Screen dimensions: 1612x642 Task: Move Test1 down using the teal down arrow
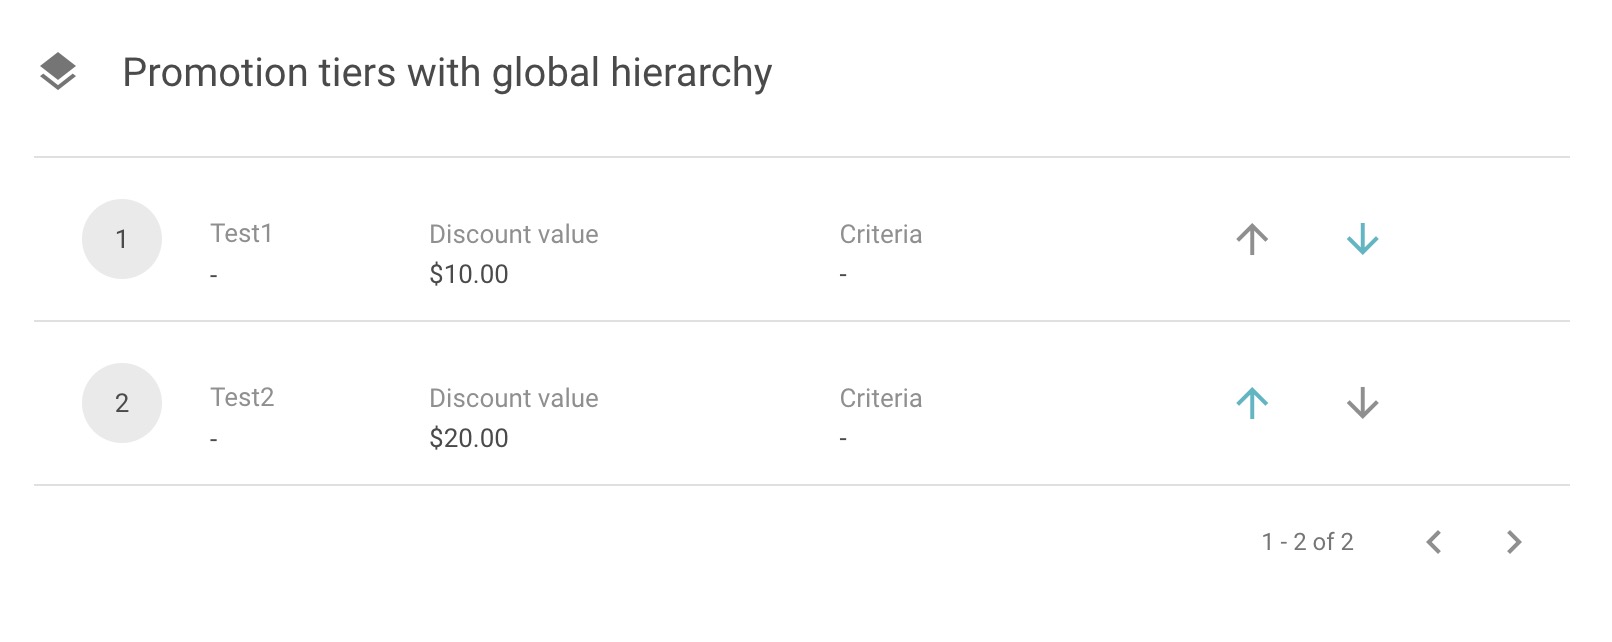coord(1362,239)
